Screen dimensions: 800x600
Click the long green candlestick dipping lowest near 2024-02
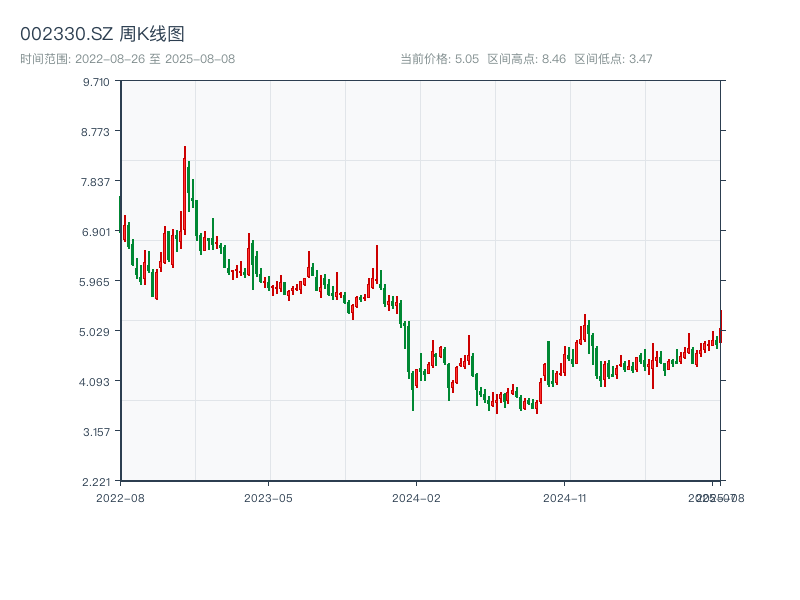click(413, 391)
